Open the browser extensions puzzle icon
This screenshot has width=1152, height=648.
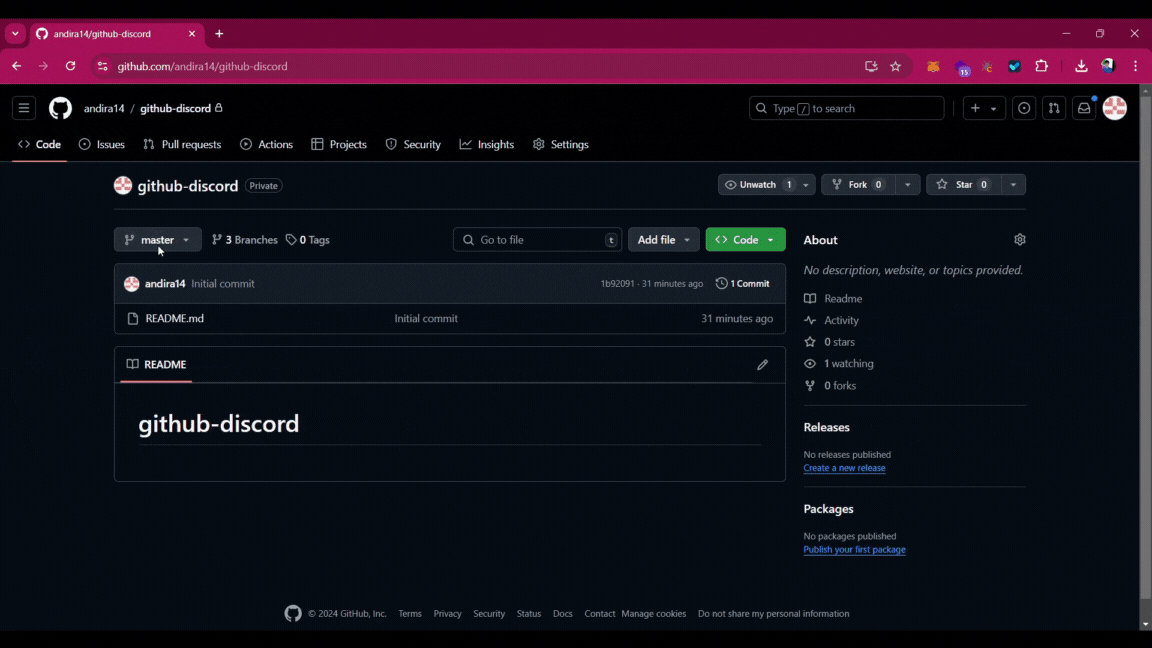click(1041, 66)
